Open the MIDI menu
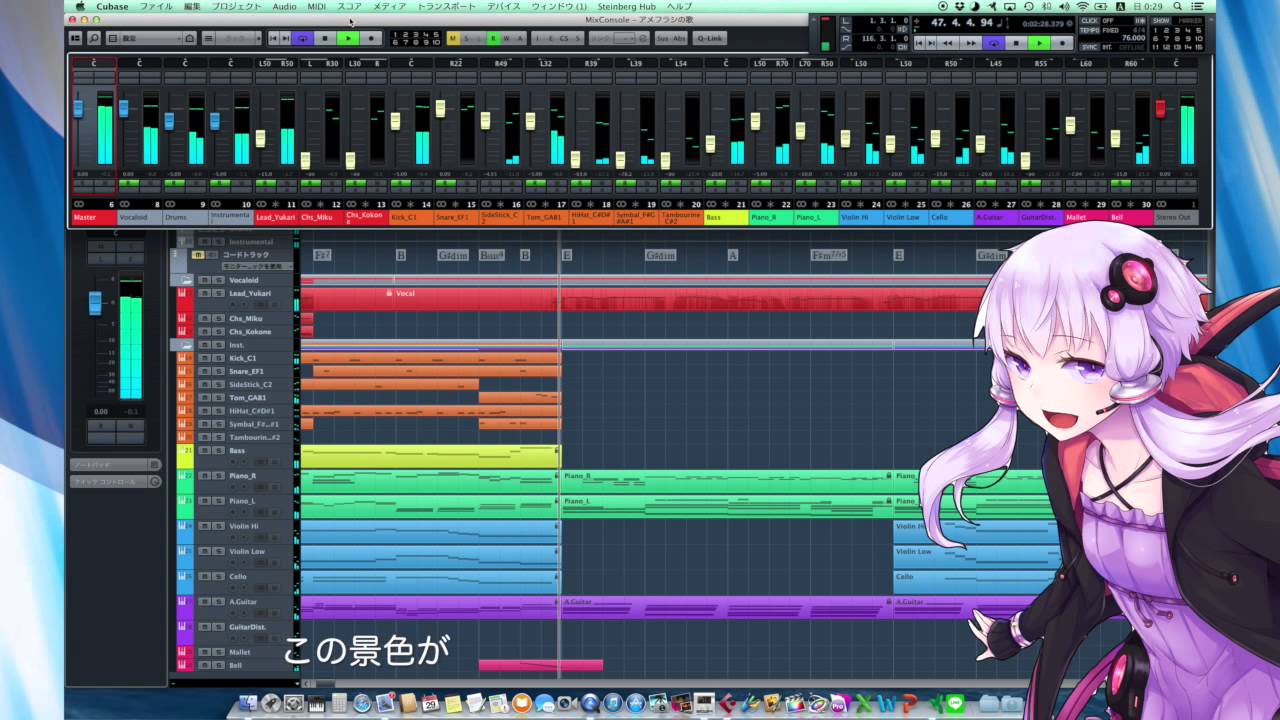Screen dimensions: 1280x720 [316, 6]
